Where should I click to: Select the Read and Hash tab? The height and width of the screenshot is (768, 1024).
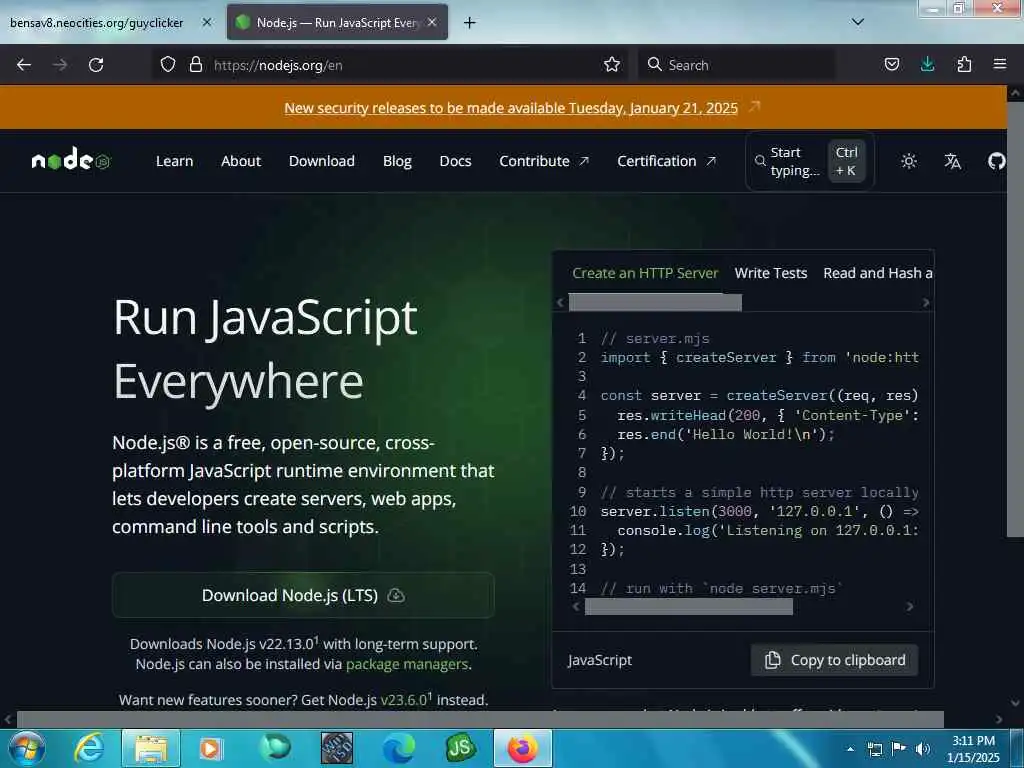[x=877, y=273]
